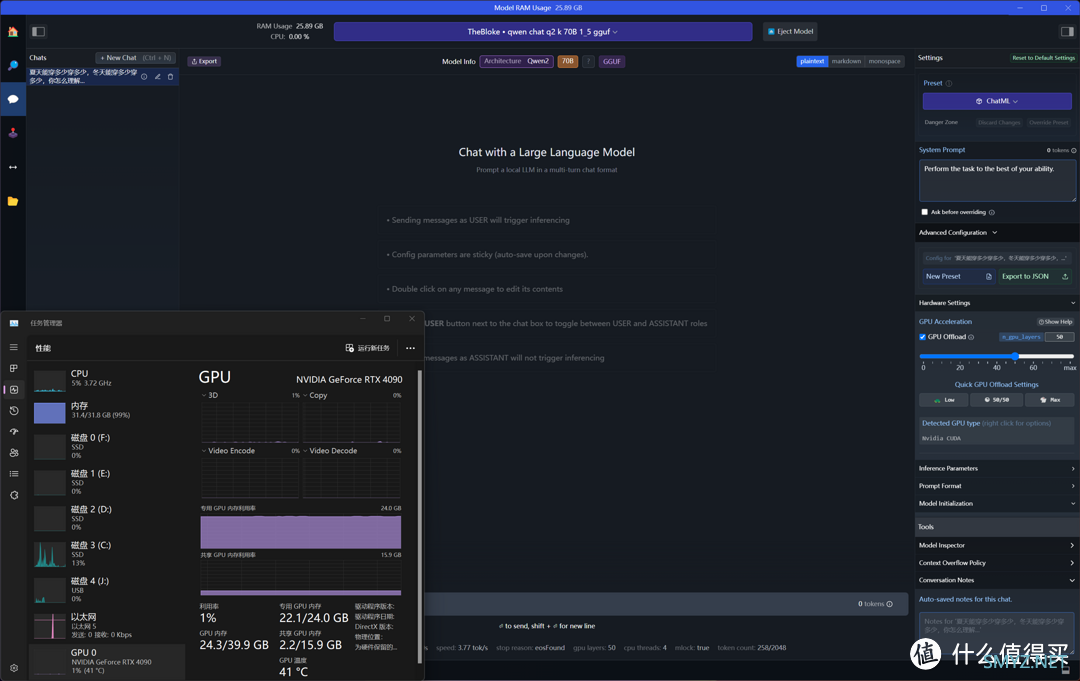
Task: Open the ChatML preset dropdown
Action: [997, 101]
